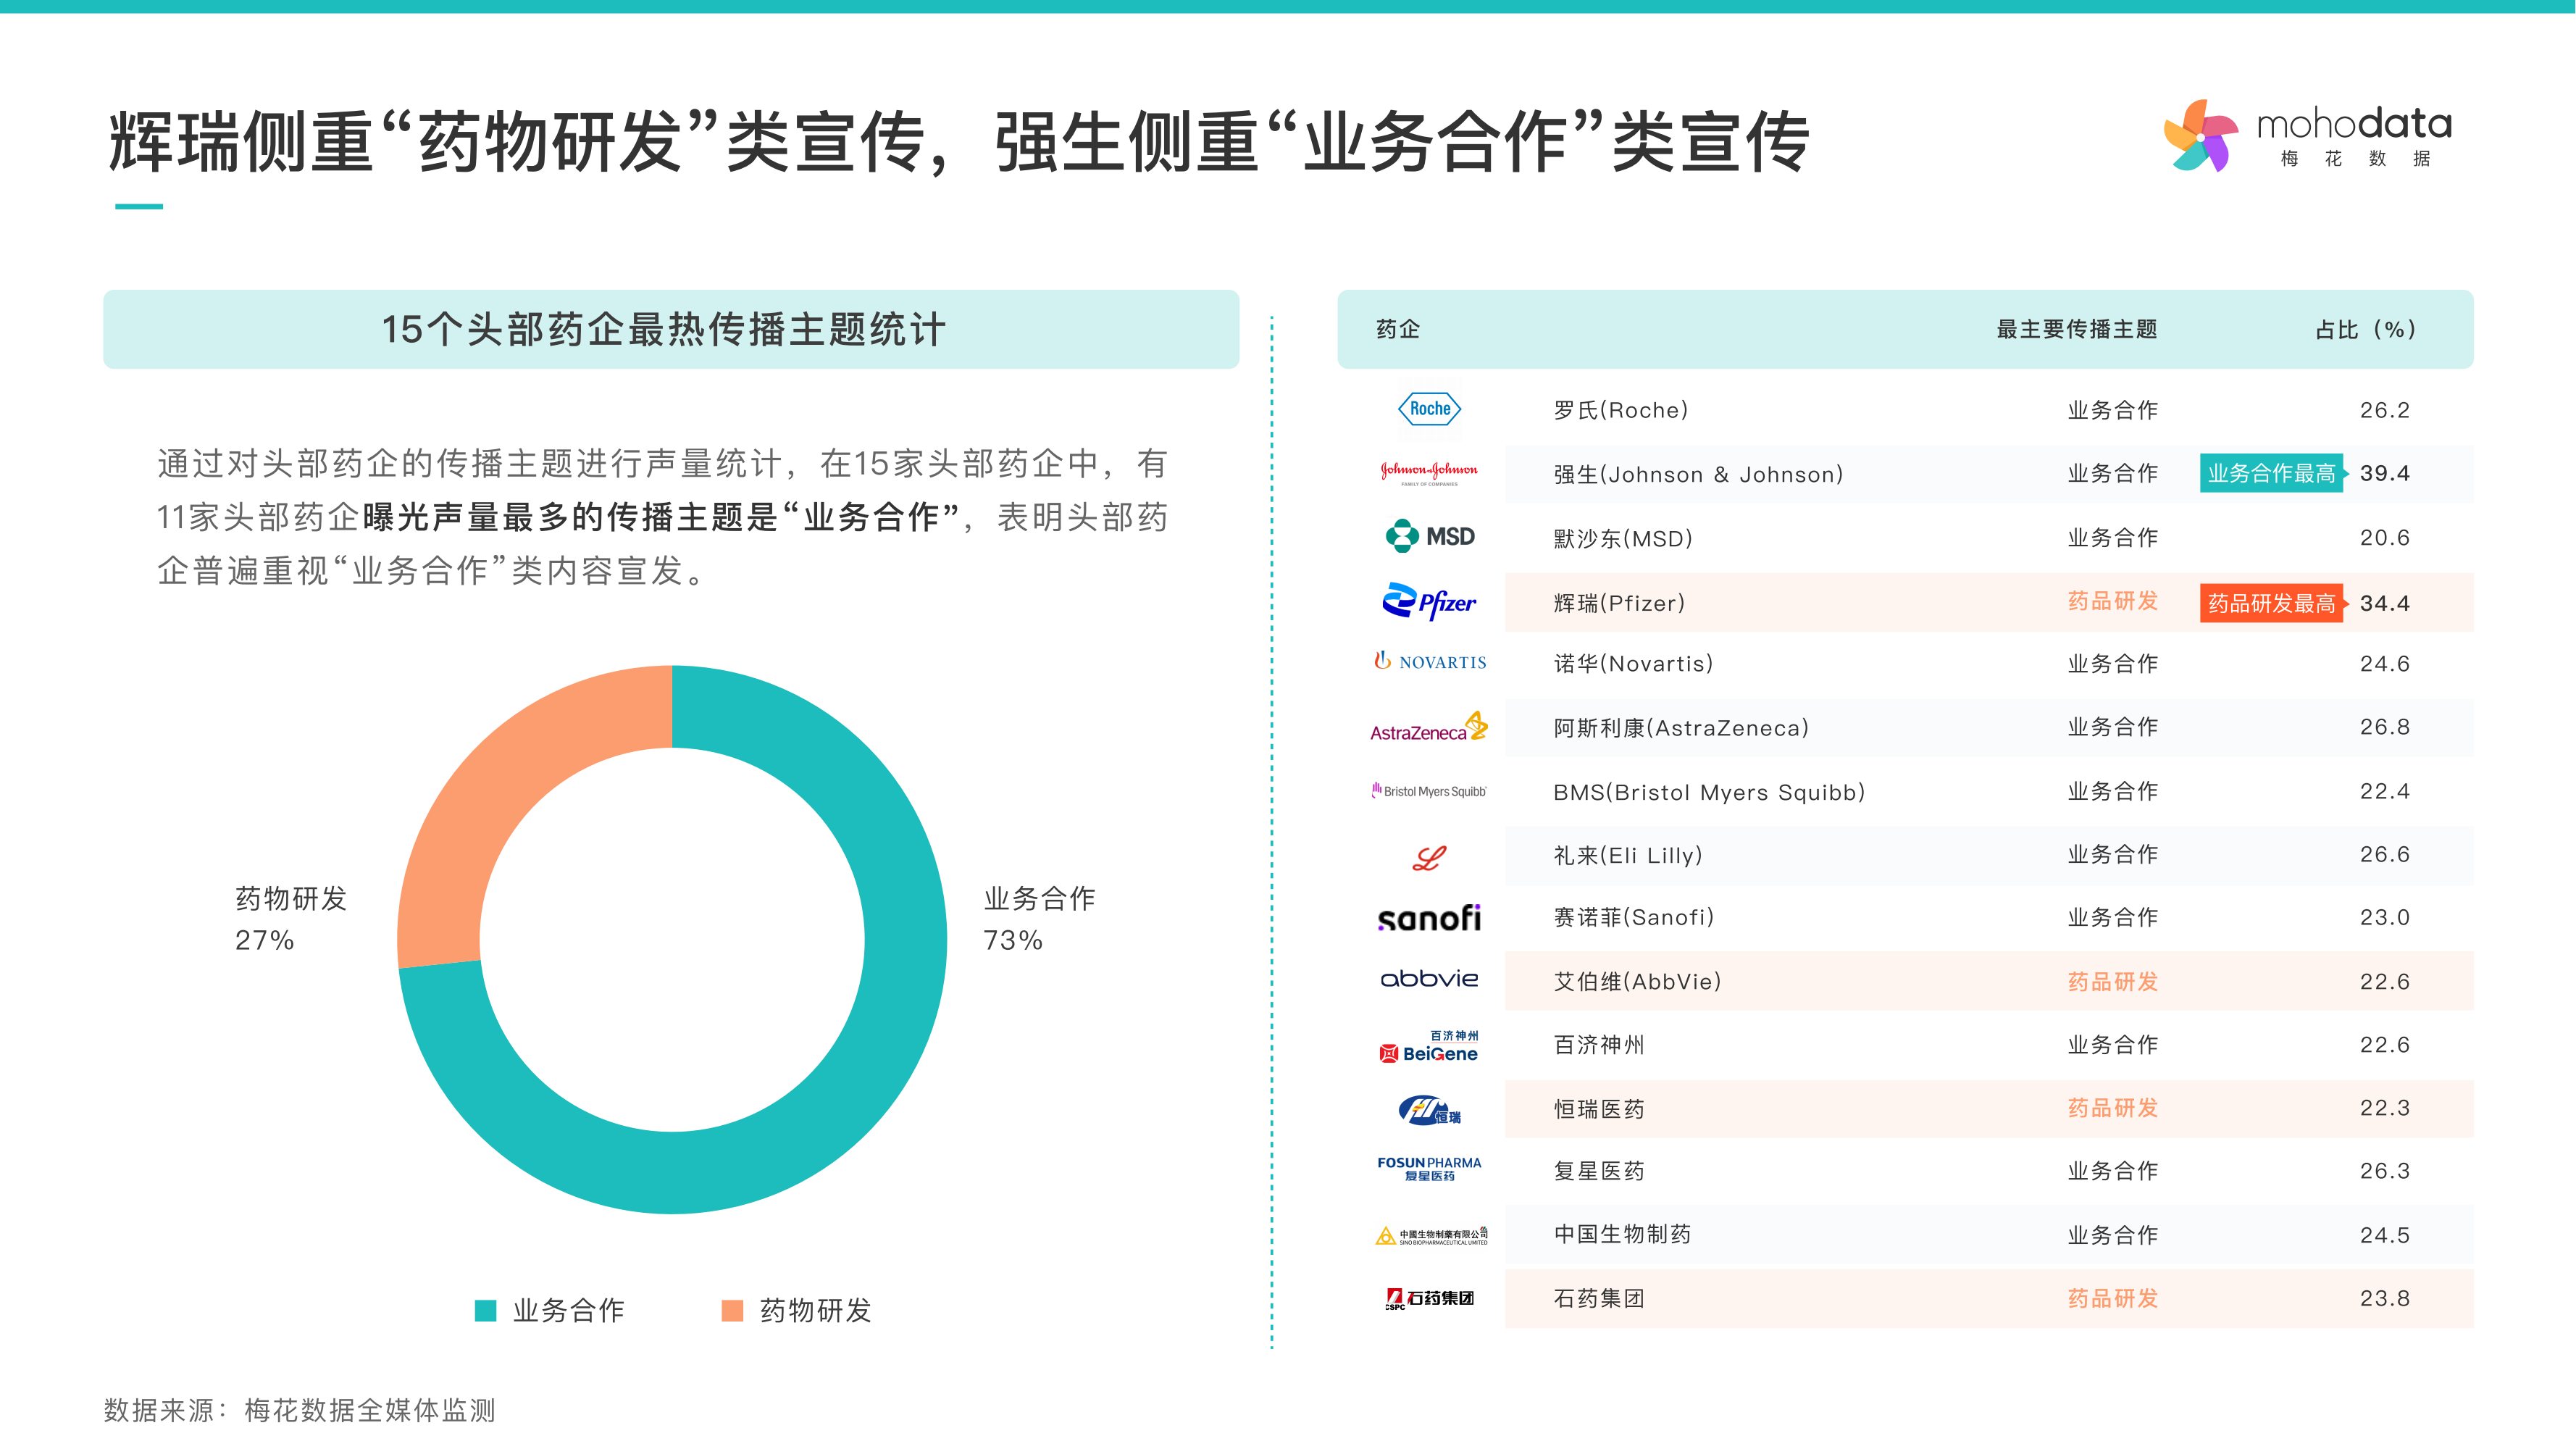Click the mohodata pinwheel logo
The height and width of the screenshot is (1449, 2576).
point(2200,137)
